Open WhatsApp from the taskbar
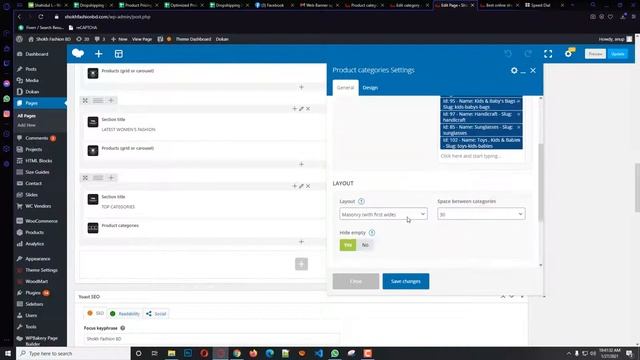 click(335, 353)
